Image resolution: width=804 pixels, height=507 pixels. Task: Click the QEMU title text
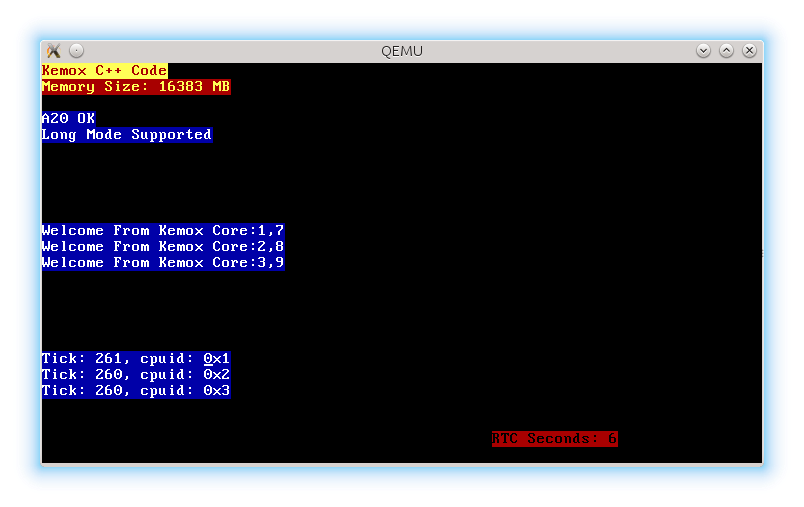tap(402, 51)
